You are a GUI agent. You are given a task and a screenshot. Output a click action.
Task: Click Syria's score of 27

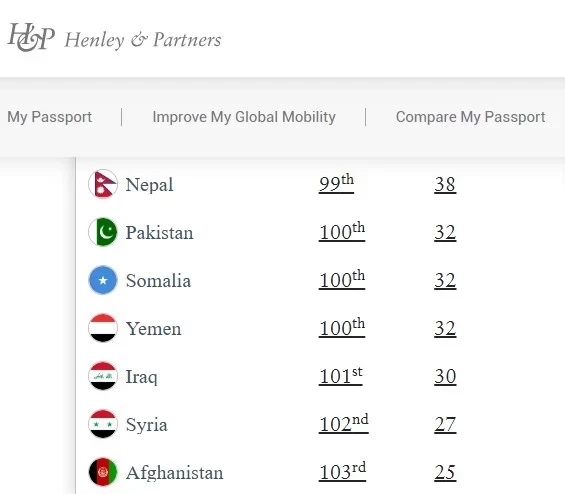click(x=445, y=424)
